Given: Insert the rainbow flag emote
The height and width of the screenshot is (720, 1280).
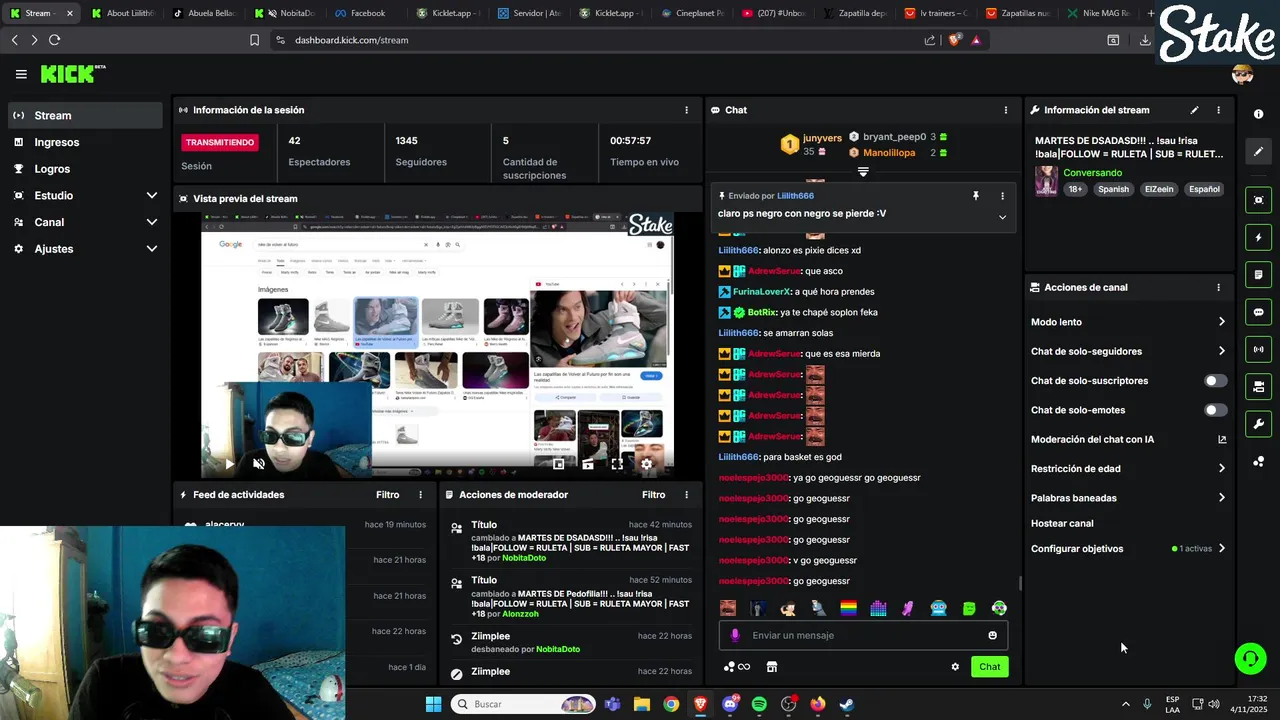Looking at the screenshot, I should [848, 608].
